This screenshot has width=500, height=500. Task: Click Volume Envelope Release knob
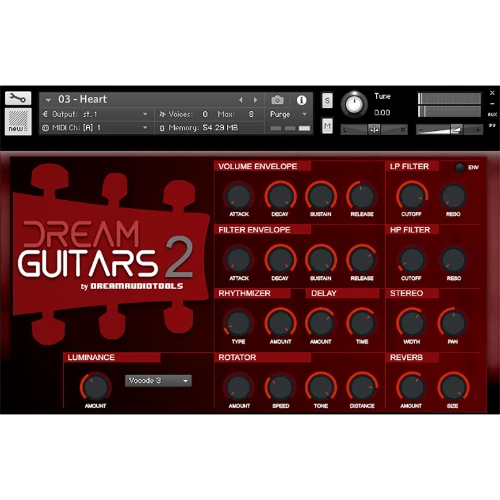click(362, 196)
